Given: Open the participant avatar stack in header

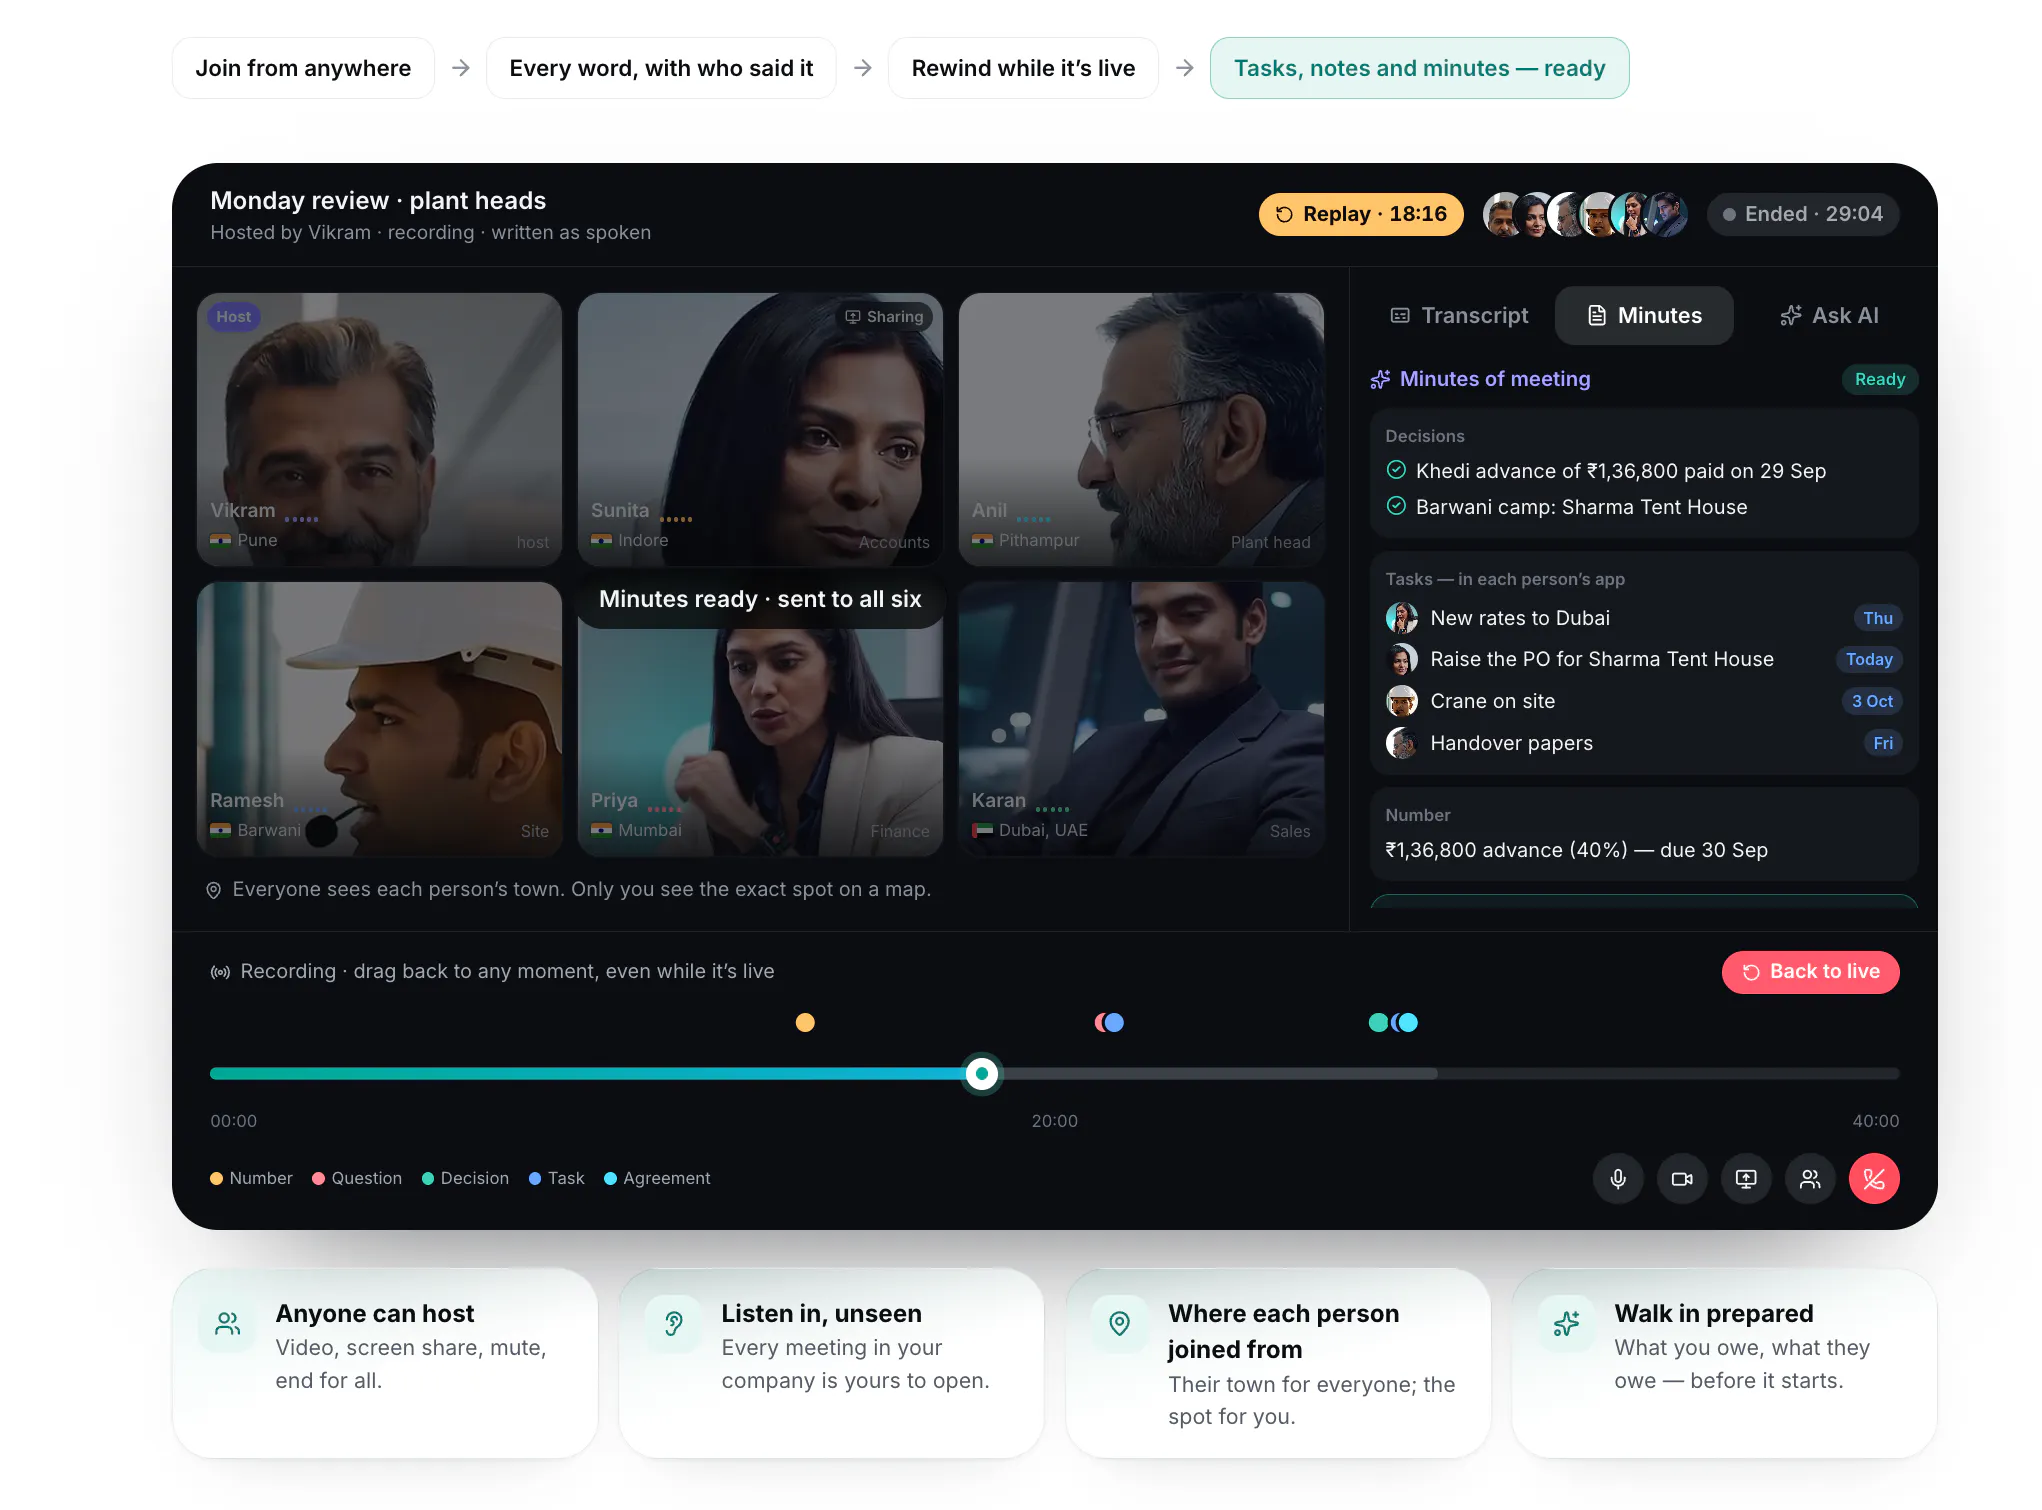Looking at the screenshot, I should pos(1585,214).
